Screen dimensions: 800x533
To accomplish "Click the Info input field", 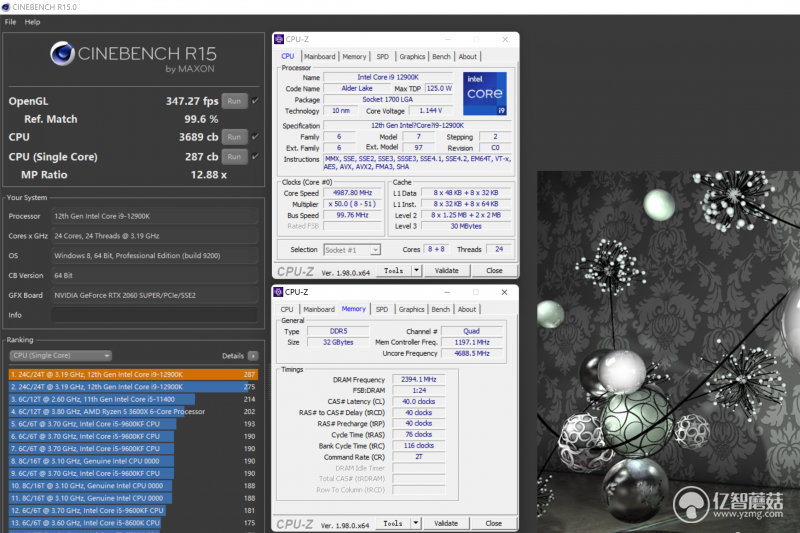I will 155,315.
